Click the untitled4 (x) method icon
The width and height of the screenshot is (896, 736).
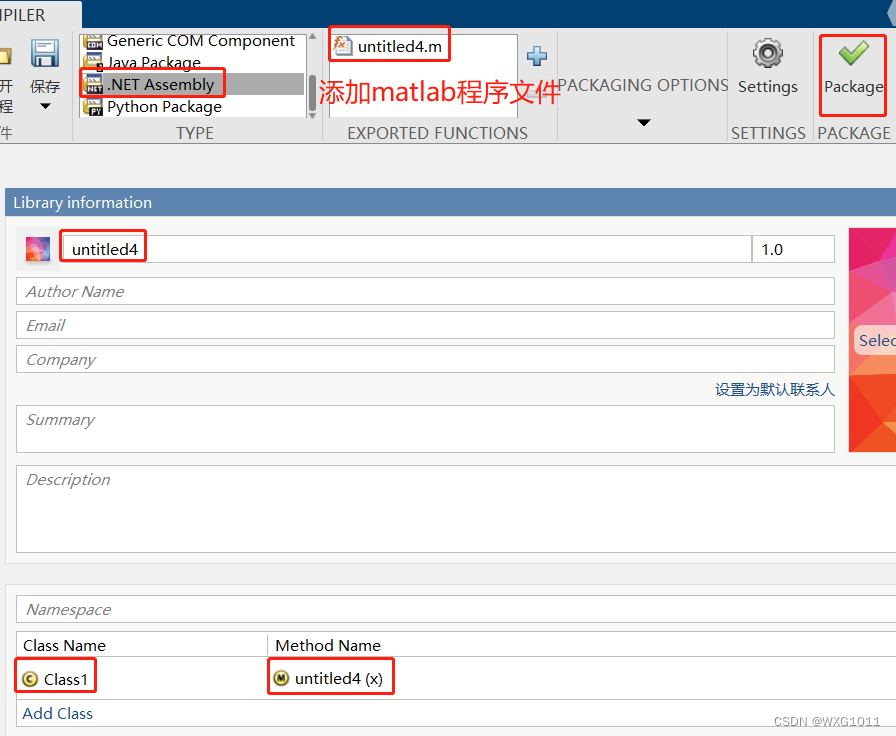tap(282, 676)
